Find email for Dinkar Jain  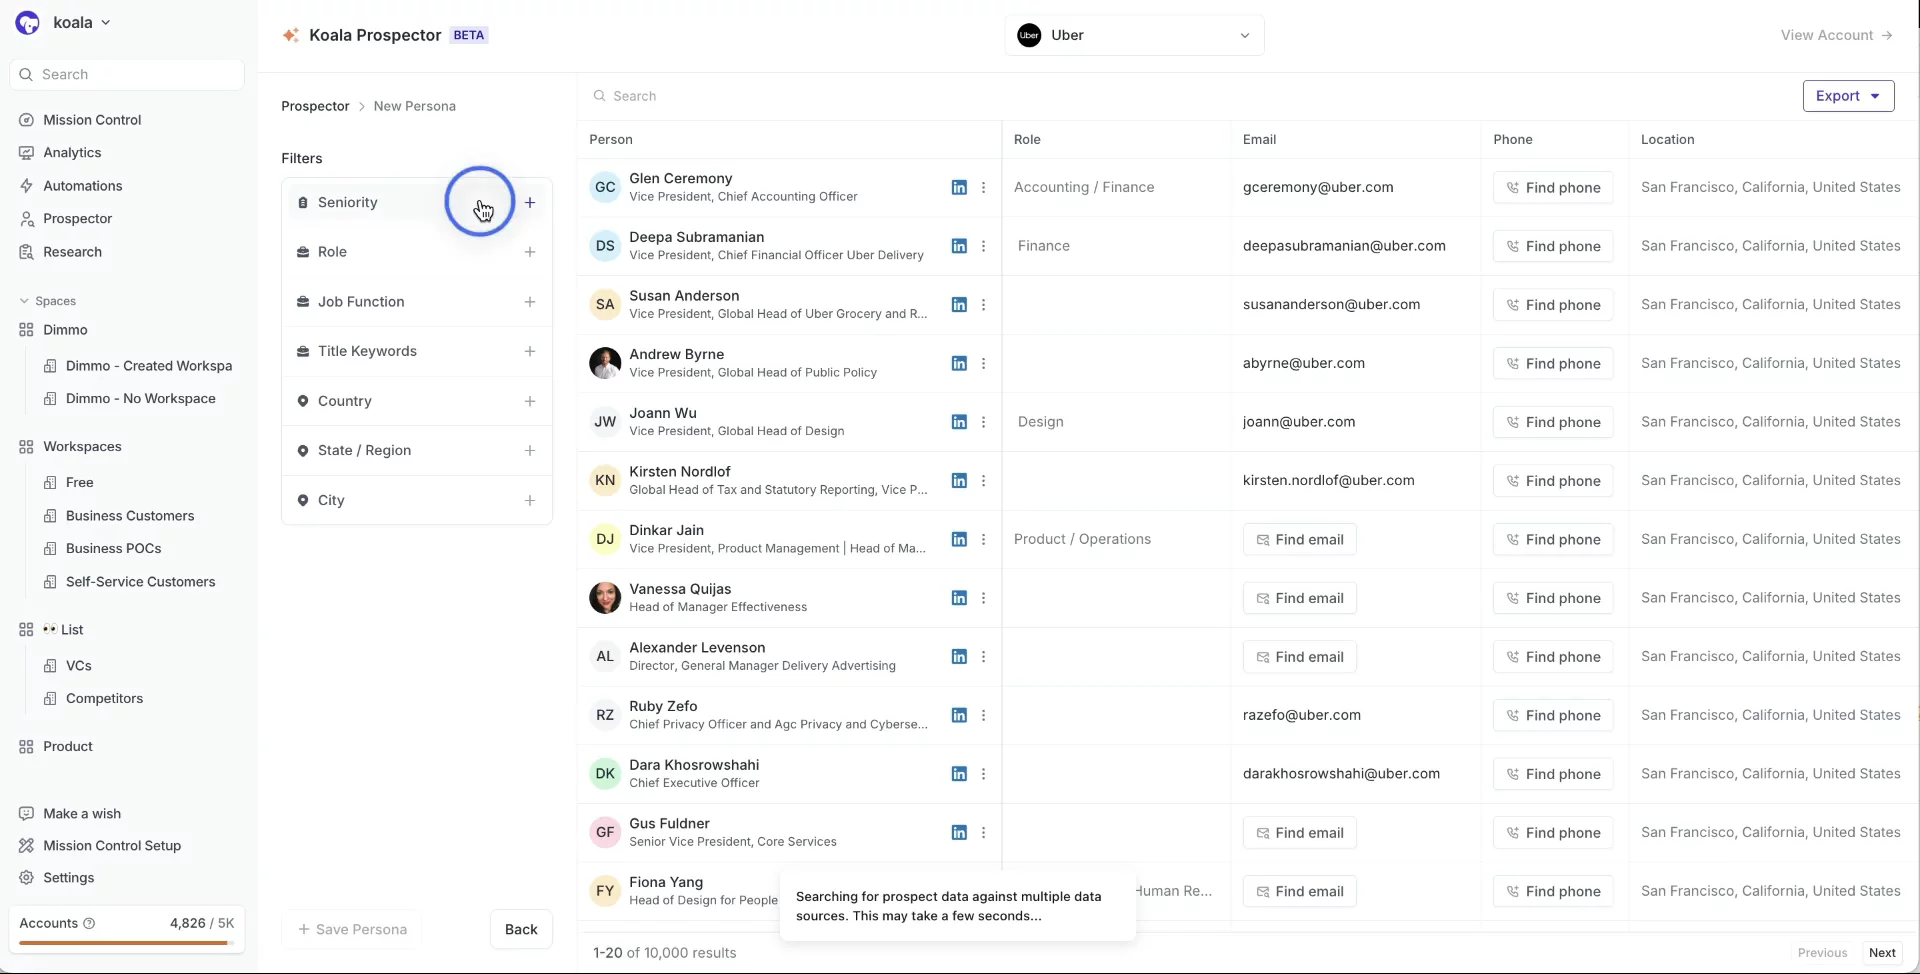1299,540
